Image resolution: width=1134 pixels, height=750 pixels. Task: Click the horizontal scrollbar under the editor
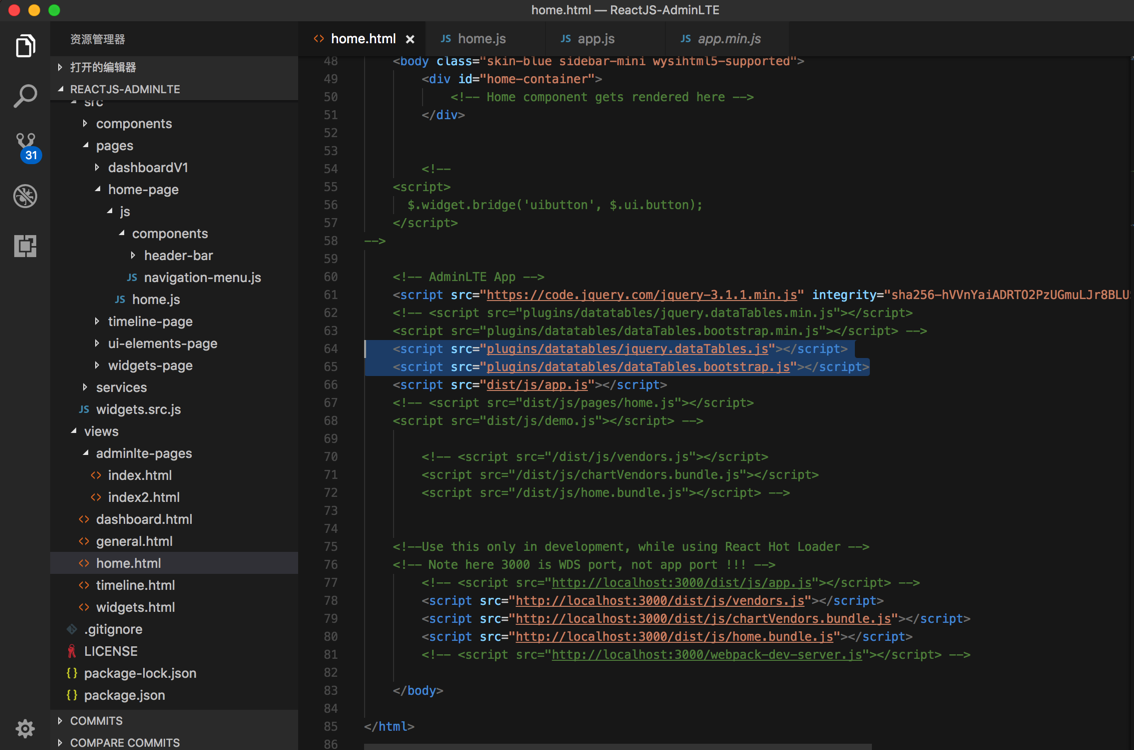click(617, 746)
